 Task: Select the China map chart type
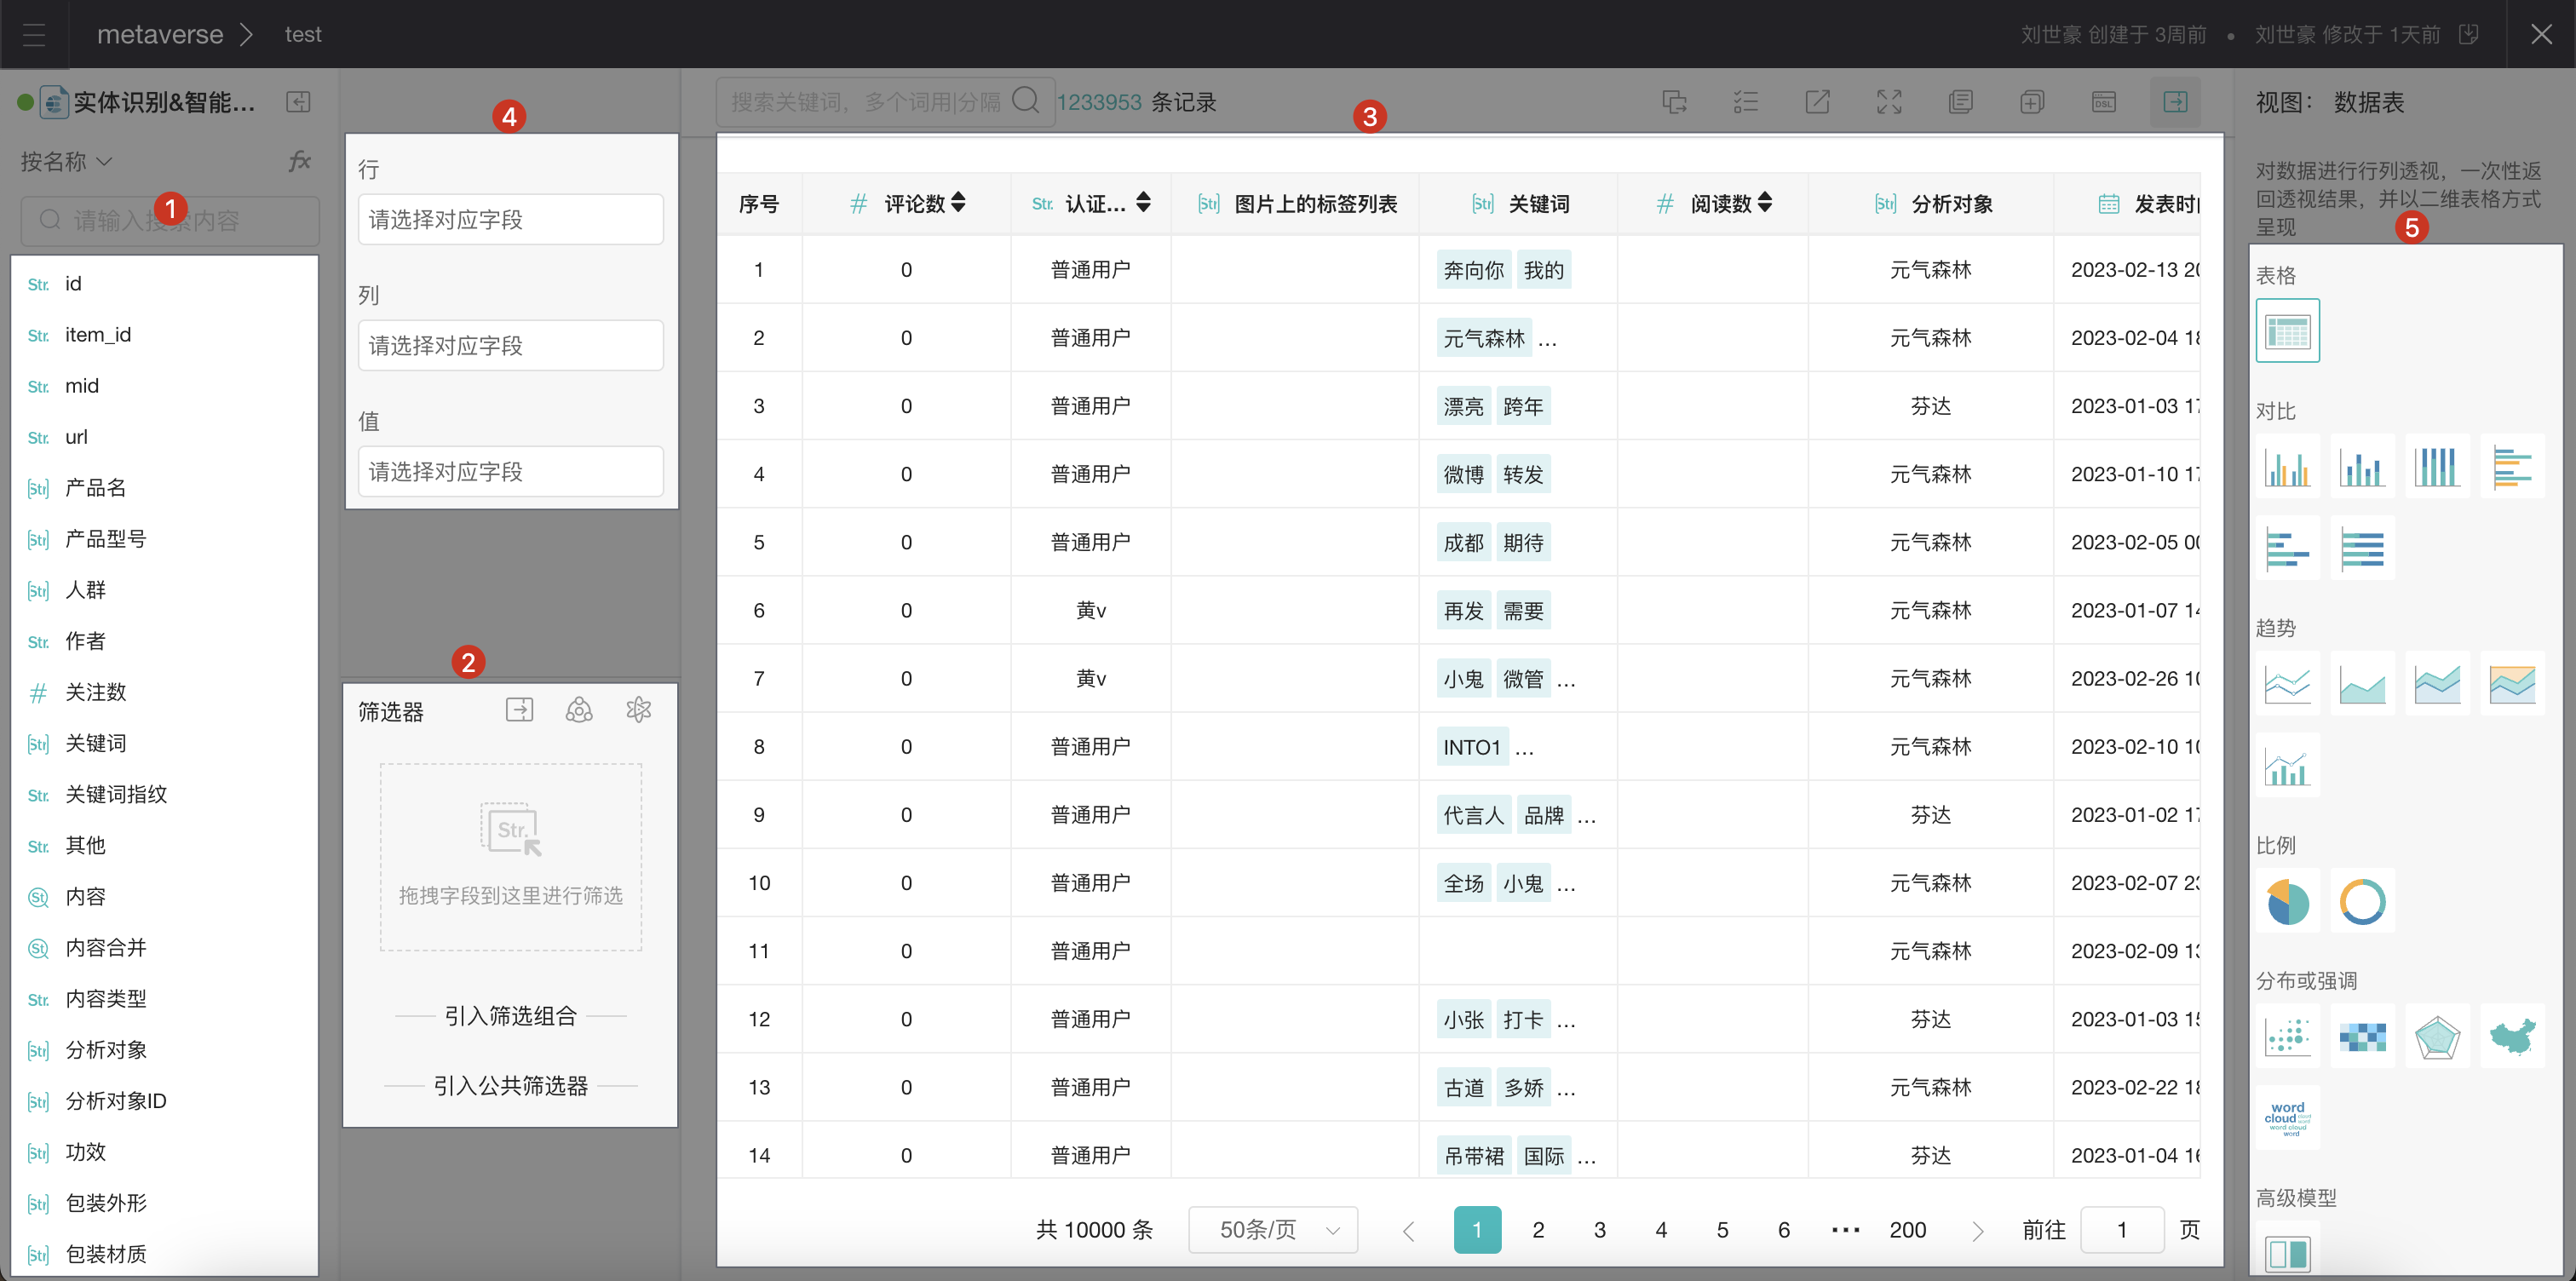pyautogui.click(x=2511, y=1036)
